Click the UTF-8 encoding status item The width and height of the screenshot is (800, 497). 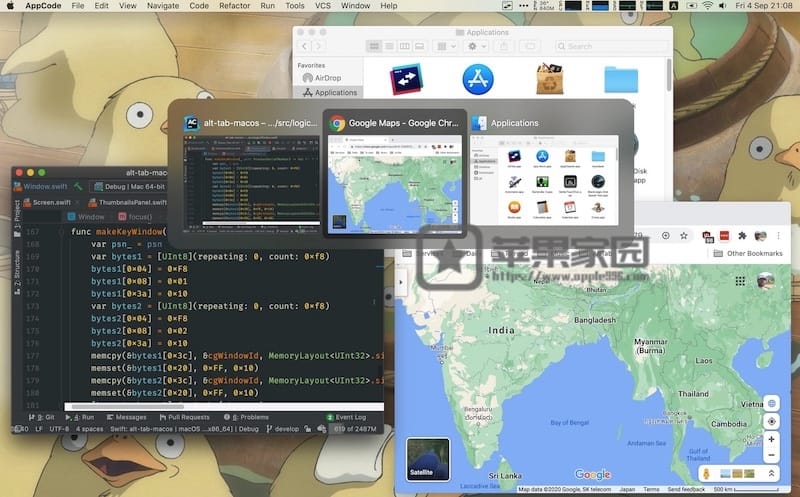click(59, 429)
